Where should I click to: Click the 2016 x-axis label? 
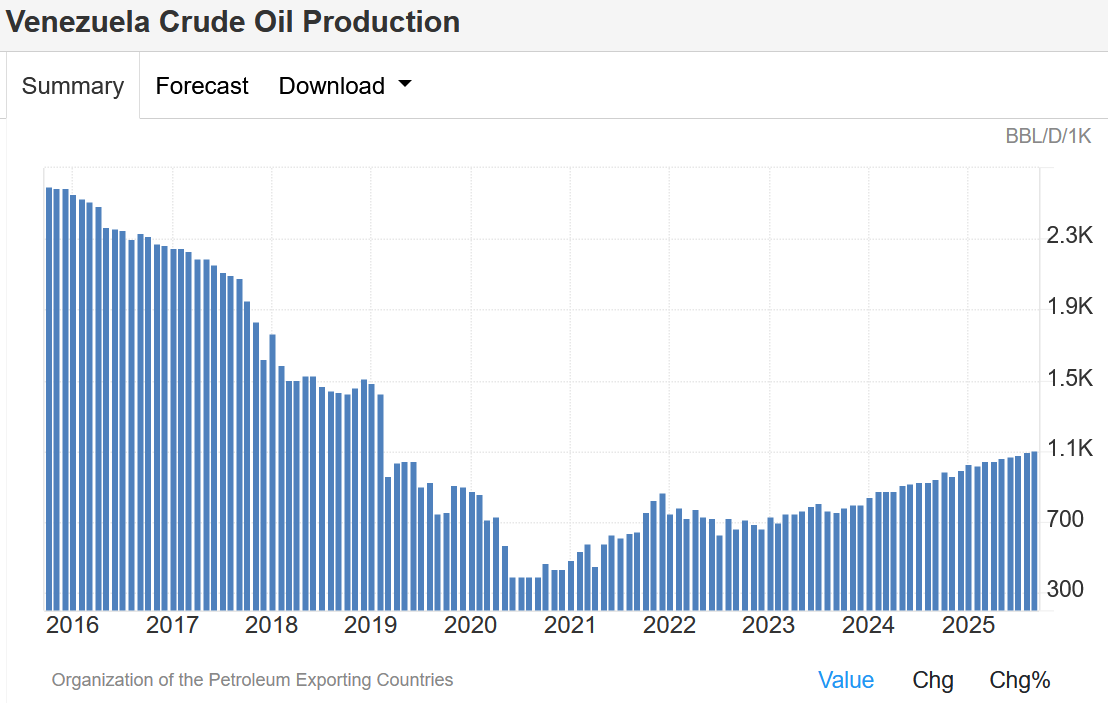(x=73, y=625)
